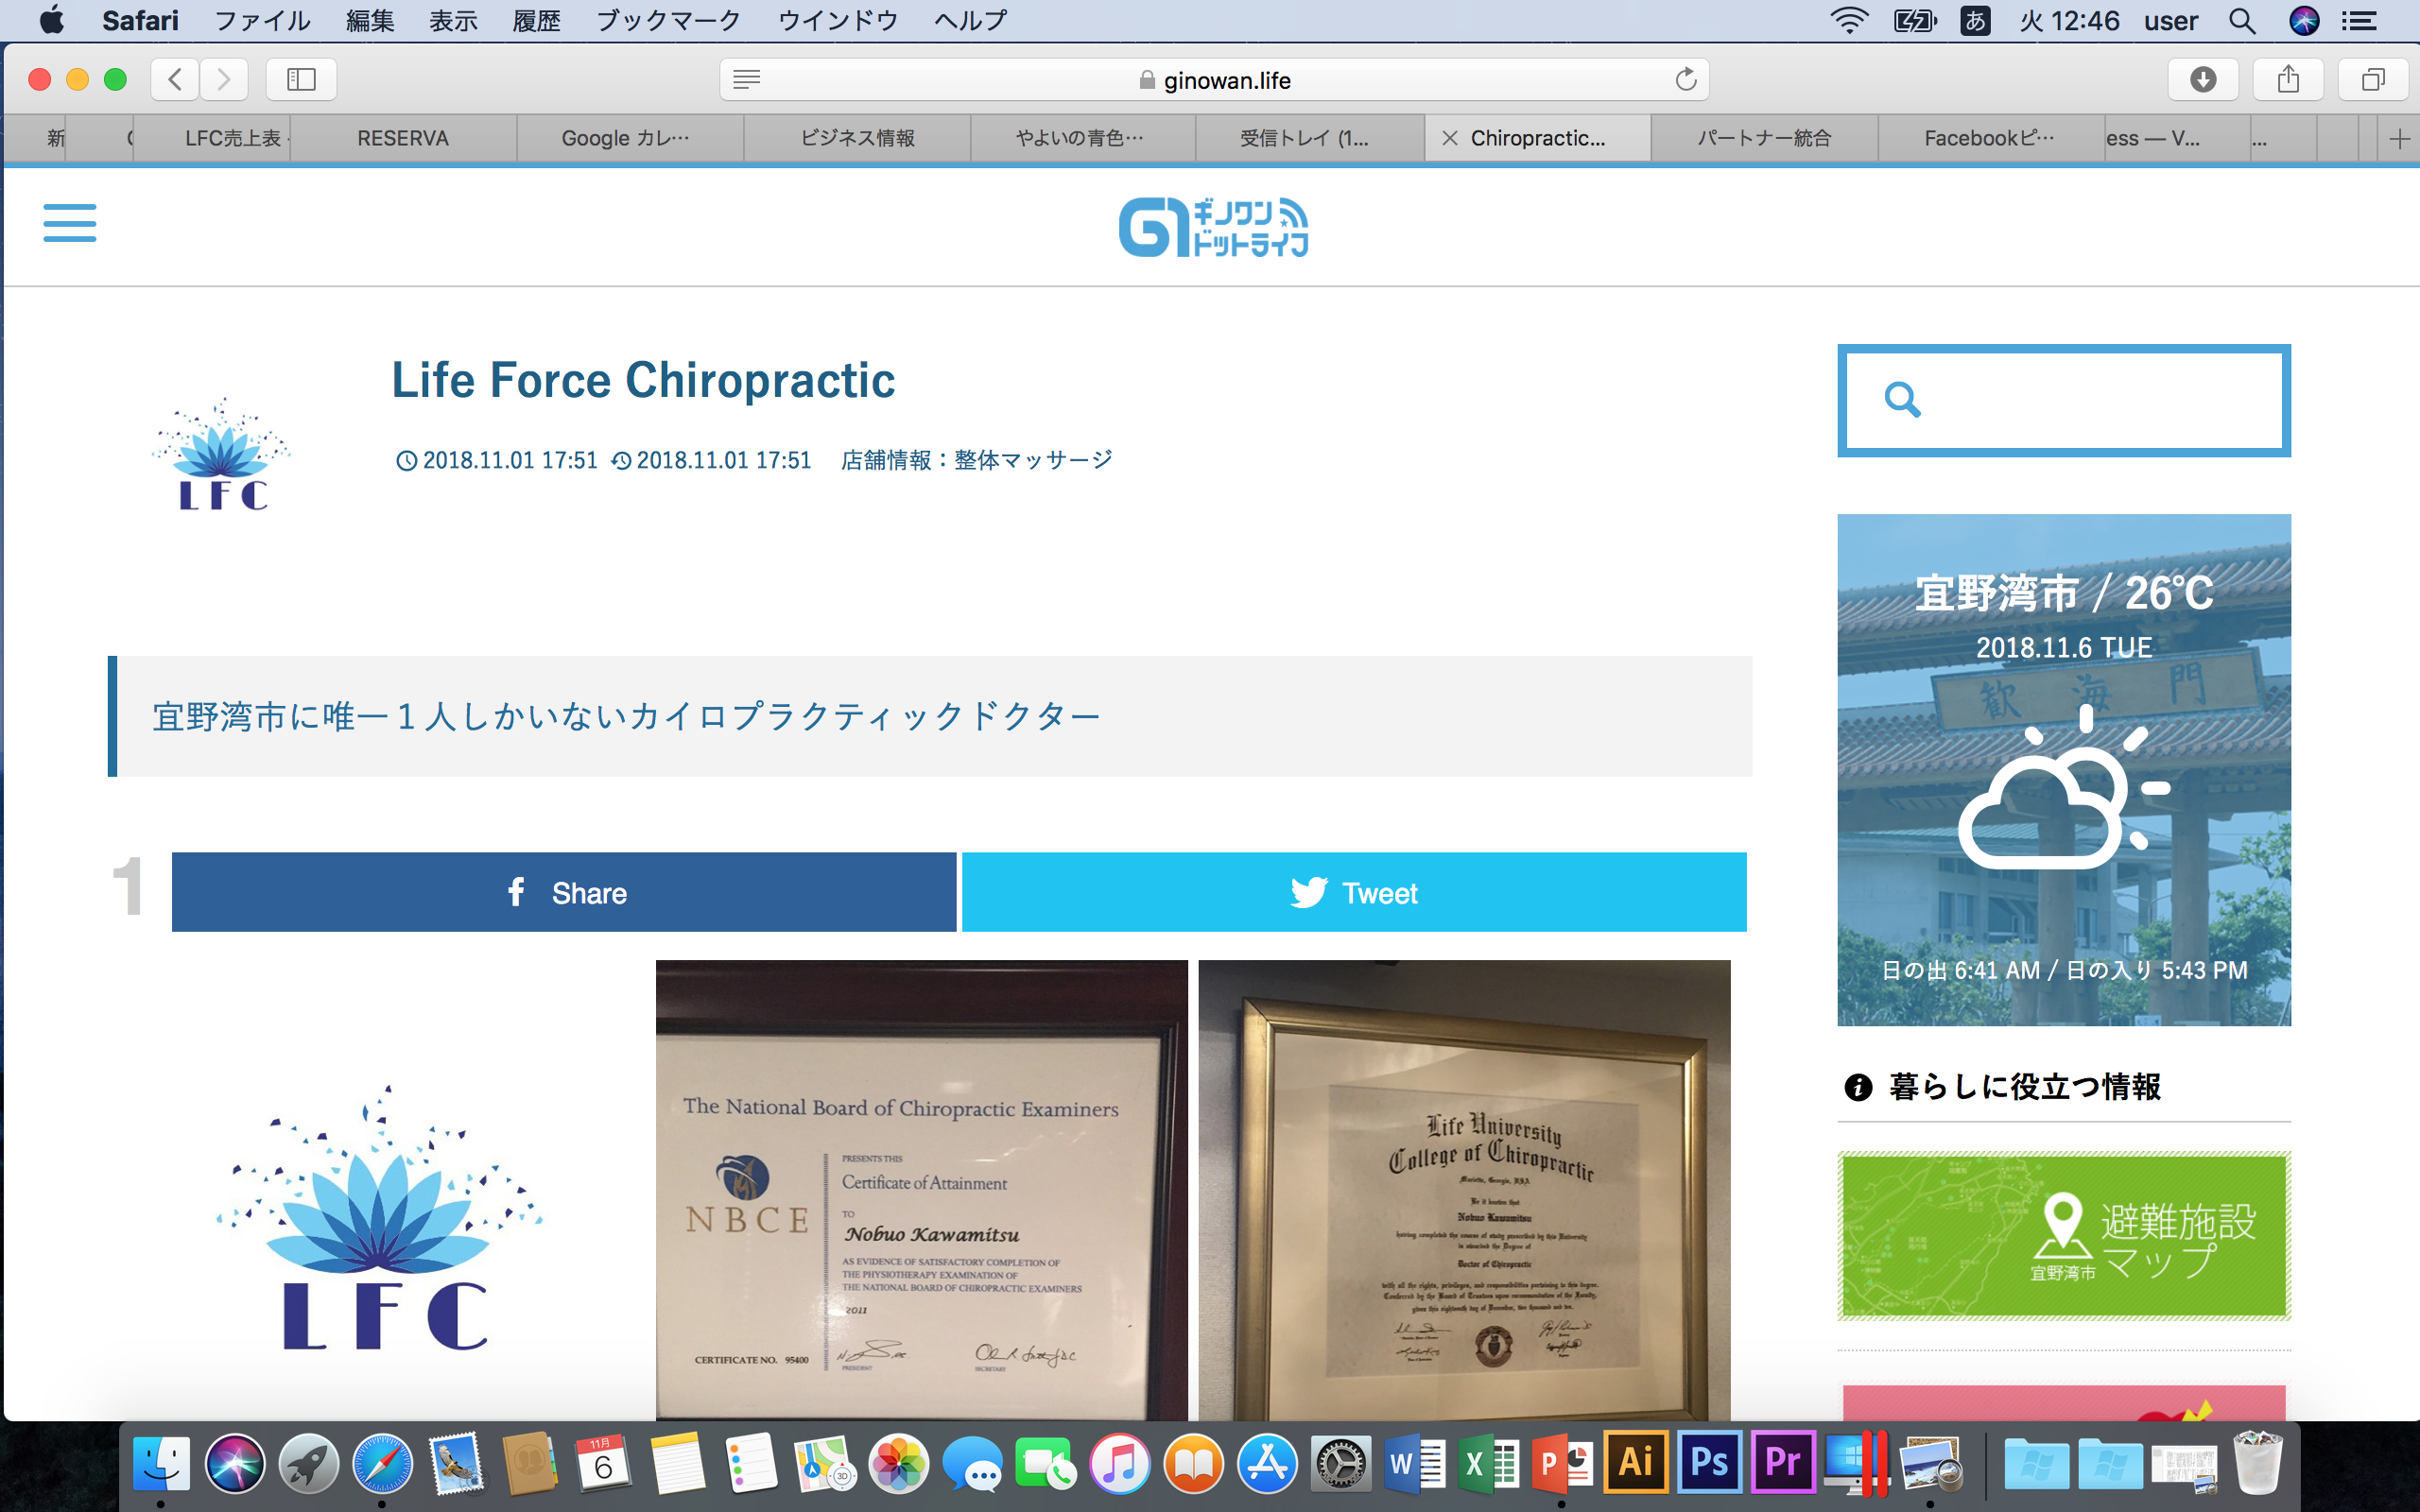Switch to the 受信トレイ tab
The width and height of the screenshot is (2420, 1512).
(1310, 138)
